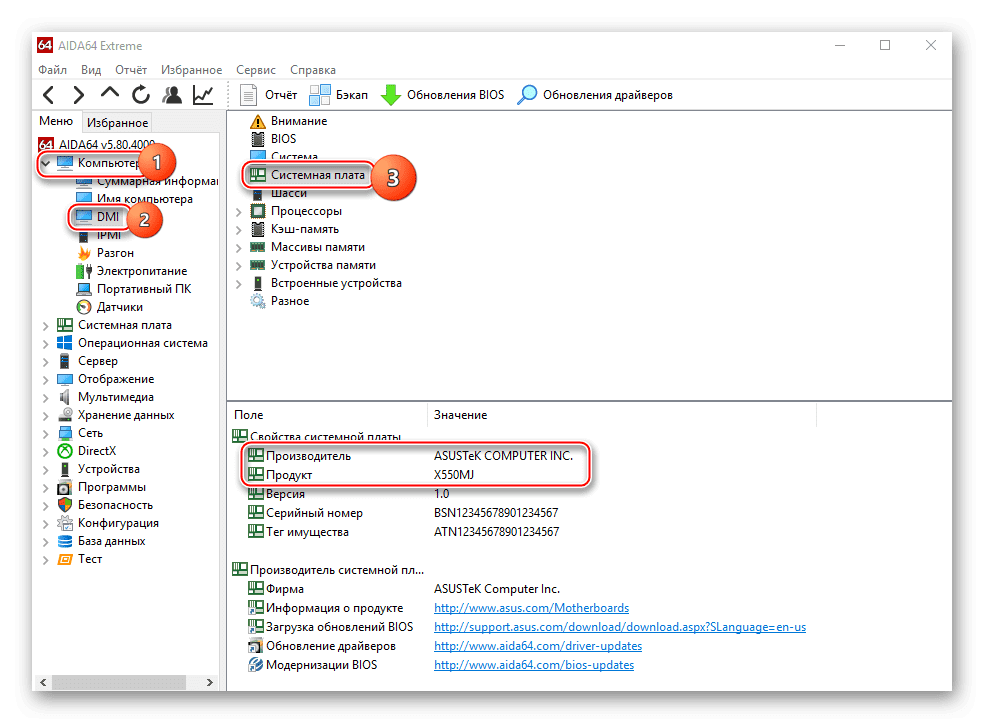This screenshot has height=723, width=984.
Task: Click Обновления BIOS toolbar button
Action: 442,95
